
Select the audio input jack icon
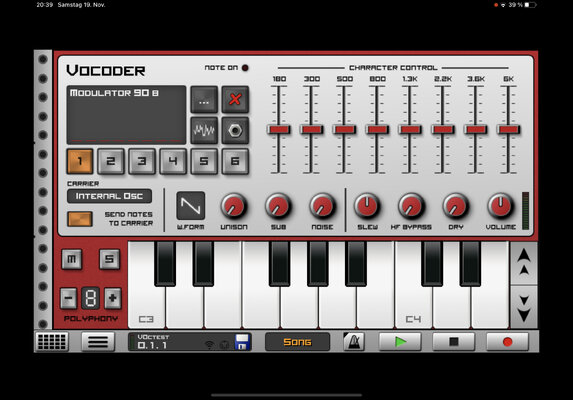pyautogui.click(x=235, y=130)
